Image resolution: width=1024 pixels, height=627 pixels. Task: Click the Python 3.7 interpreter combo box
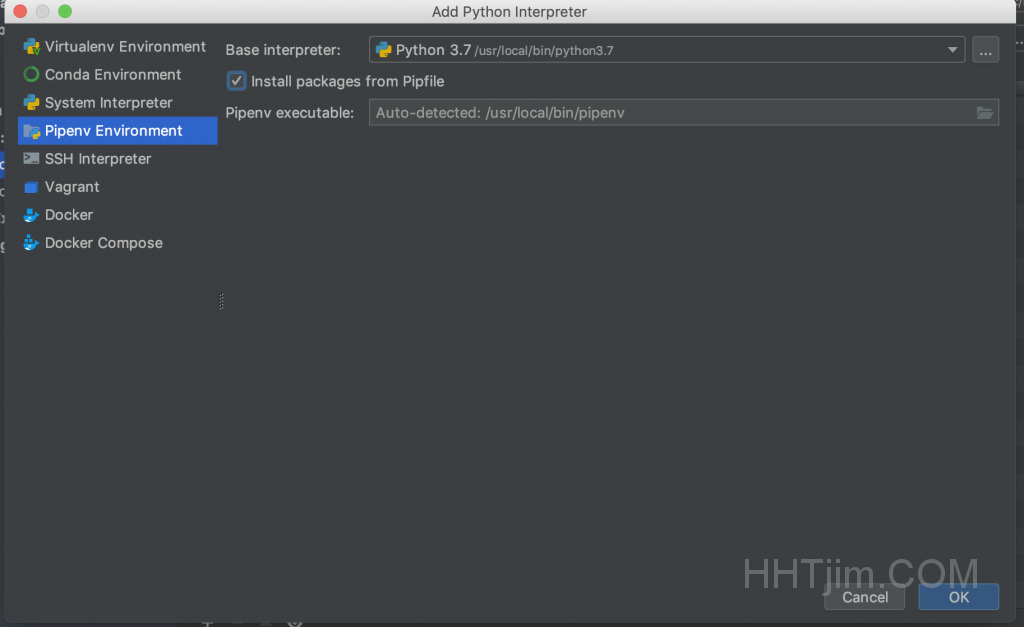667,50
